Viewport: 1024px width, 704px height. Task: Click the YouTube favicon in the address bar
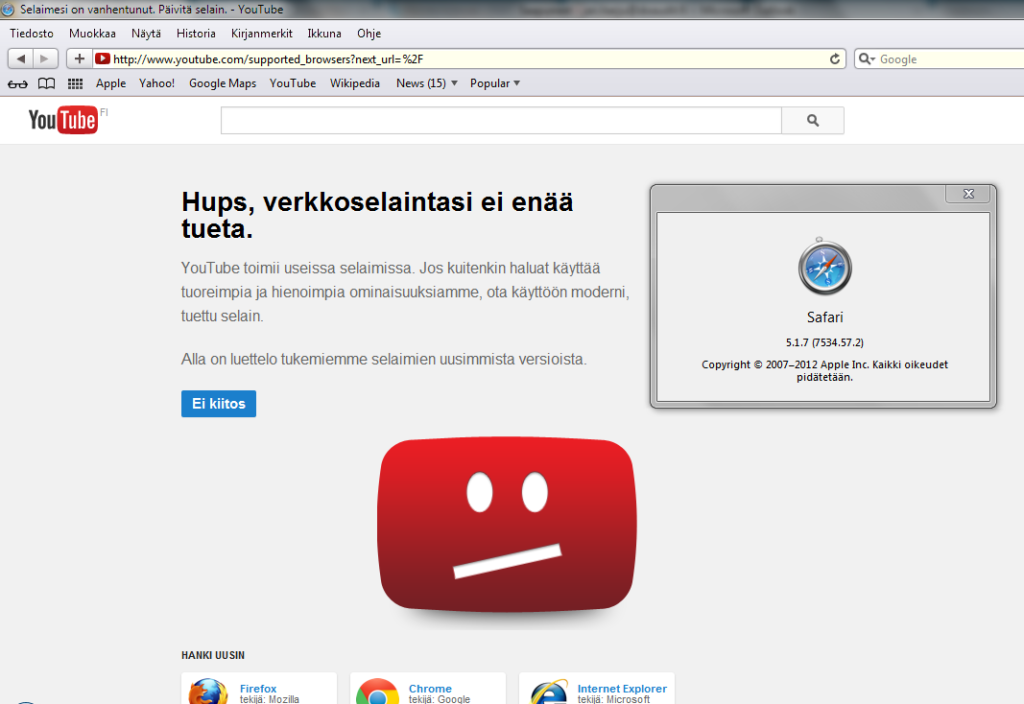[x=103, y=58]
